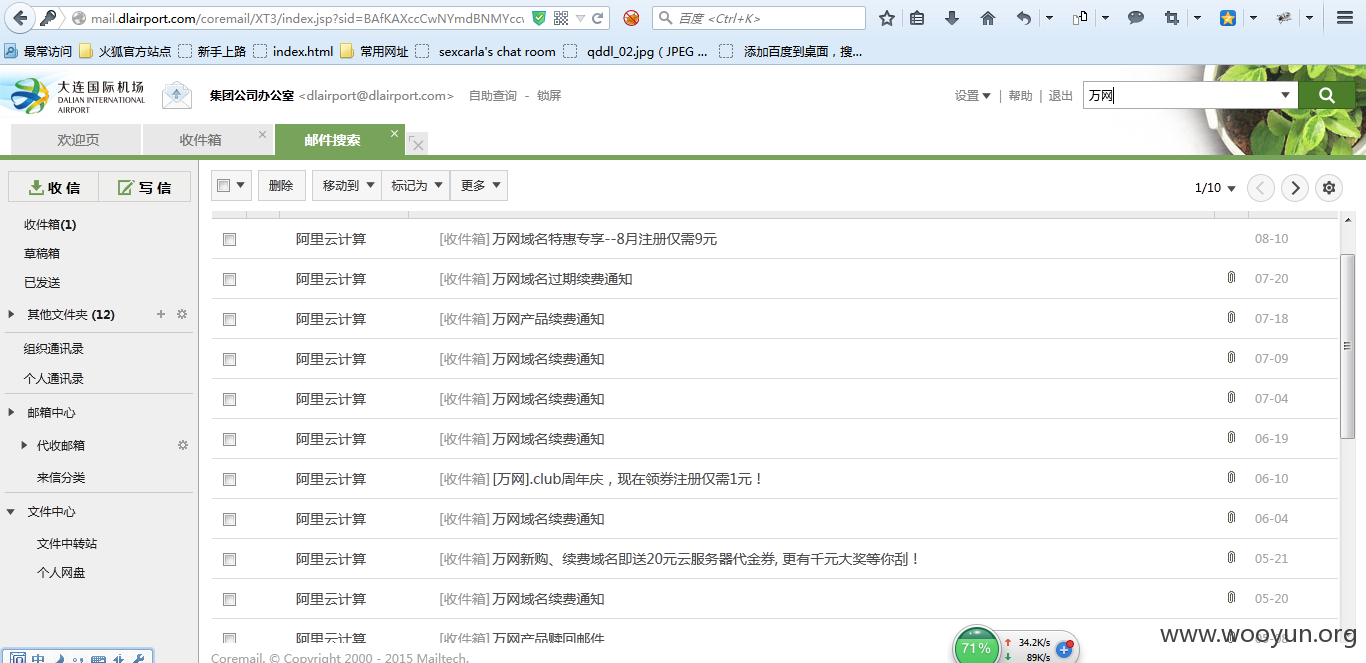Go to previous page of search results
Viewport: 1366px width, 663px height.
pyautogui.click(x=1261, y=187)
